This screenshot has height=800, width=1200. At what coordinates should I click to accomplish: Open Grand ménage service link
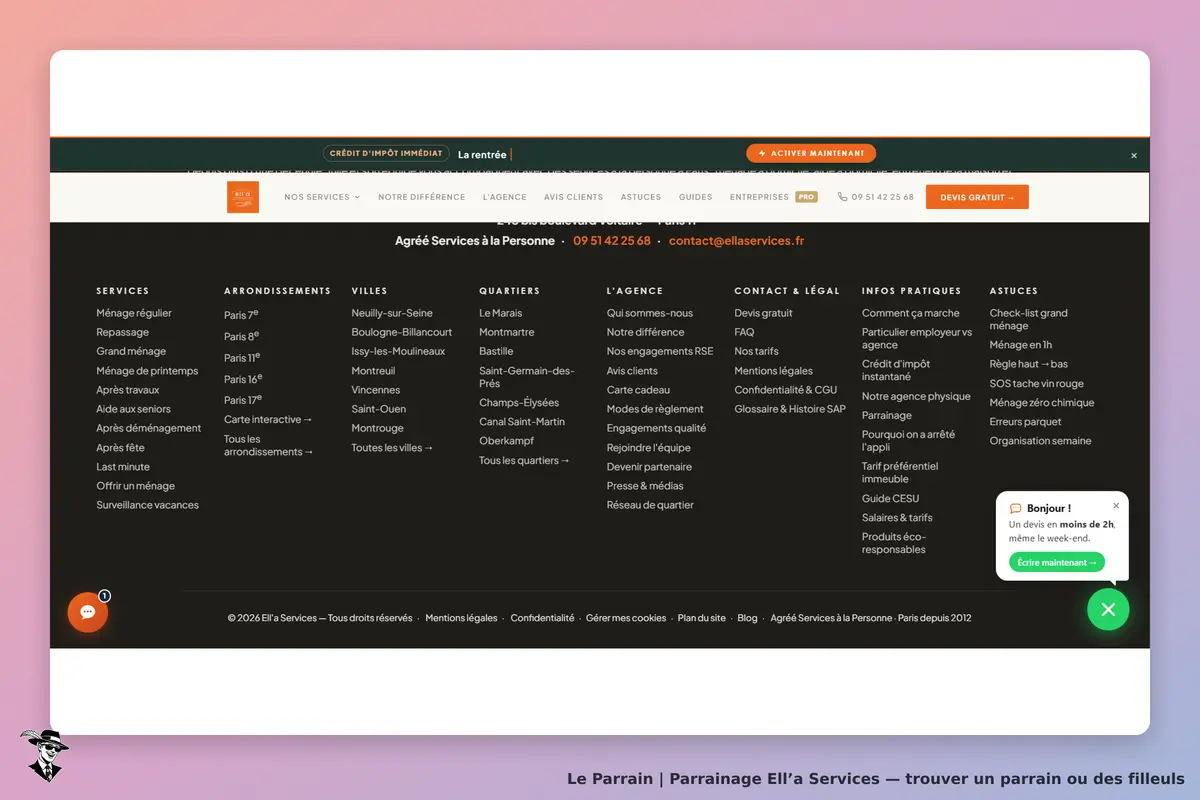coord(131,351)
